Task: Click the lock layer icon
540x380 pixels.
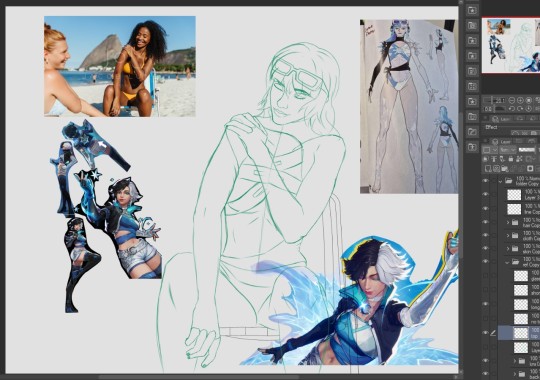Action: [x=511, y=159]
